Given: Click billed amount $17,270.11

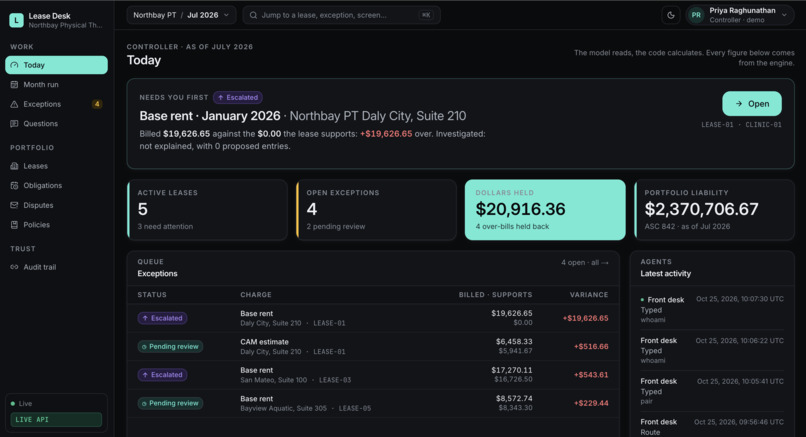Looking at the screenshot, I should click(x=512, y=370).
